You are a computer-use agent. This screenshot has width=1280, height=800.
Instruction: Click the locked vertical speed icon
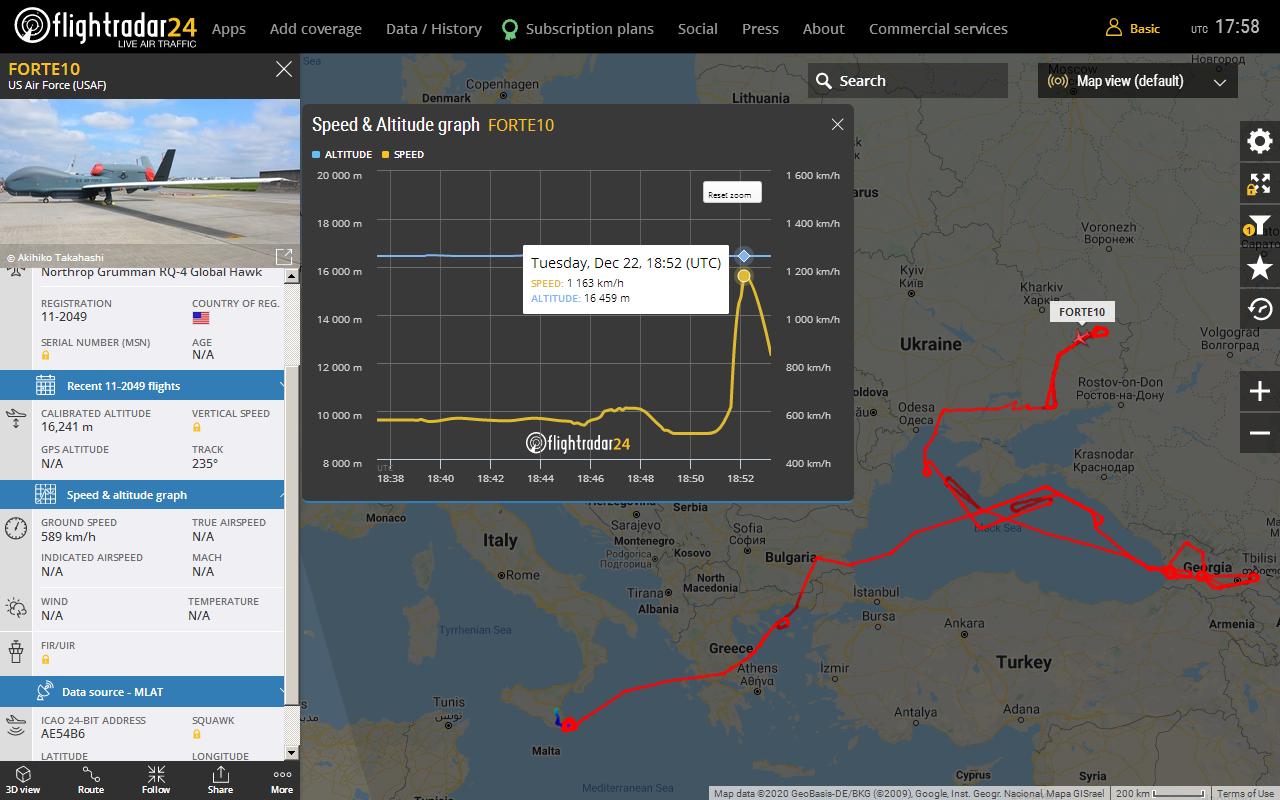pos(196,427)
